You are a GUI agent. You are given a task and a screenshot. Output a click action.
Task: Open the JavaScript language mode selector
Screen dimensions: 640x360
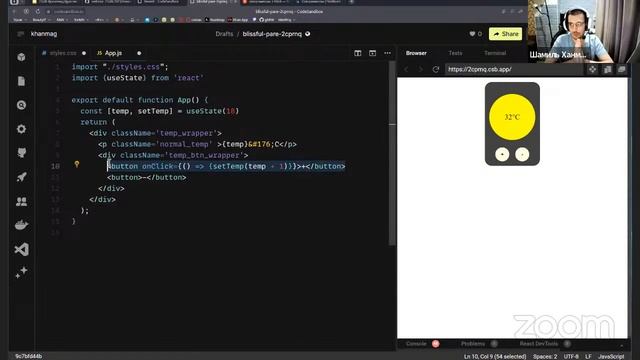[x=611, y=356]
